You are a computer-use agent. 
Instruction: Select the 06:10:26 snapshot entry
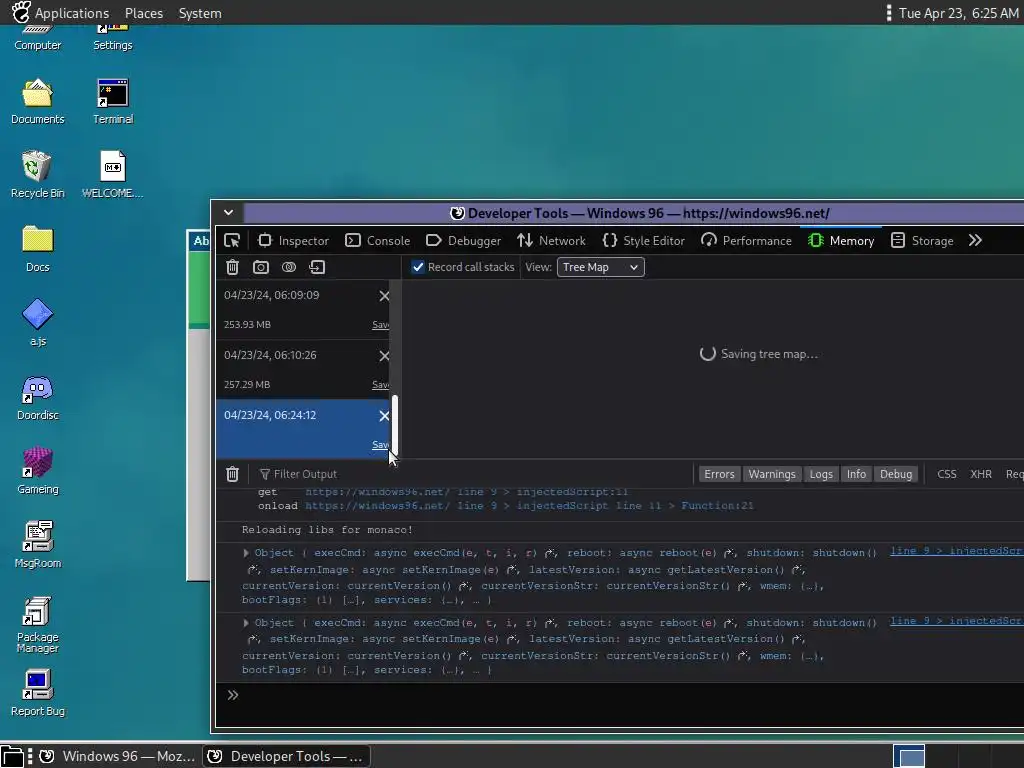click(x=302, y=370)
